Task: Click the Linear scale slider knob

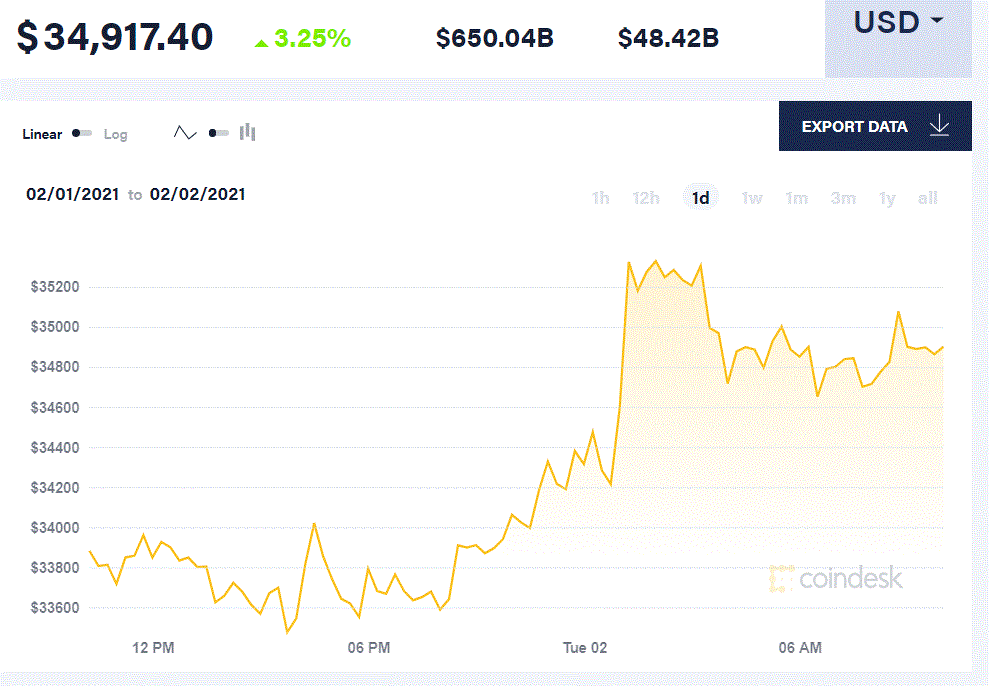Action: click(x=74, y=133)
